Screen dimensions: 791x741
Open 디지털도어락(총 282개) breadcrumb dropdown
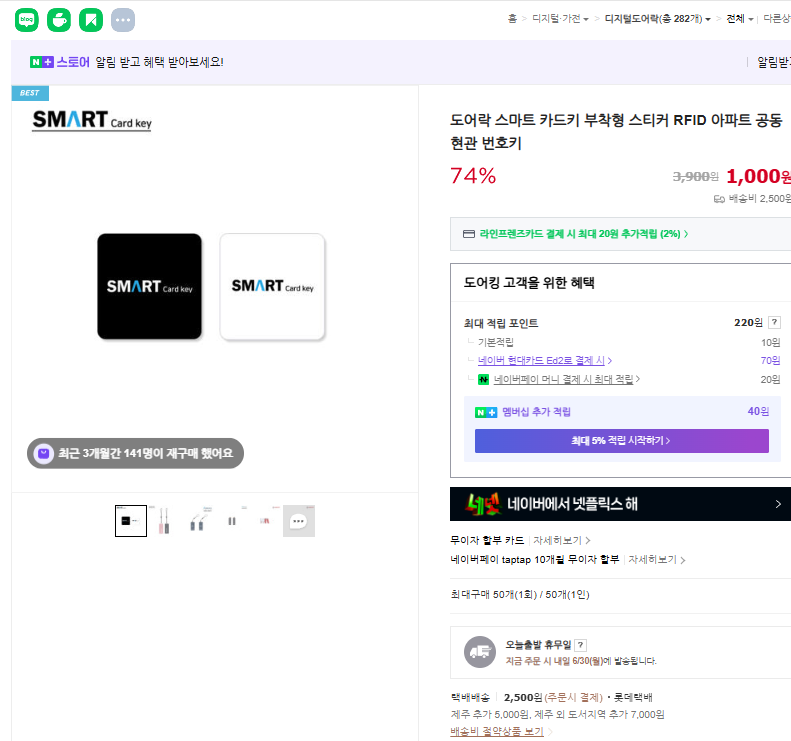pos(658,19)
